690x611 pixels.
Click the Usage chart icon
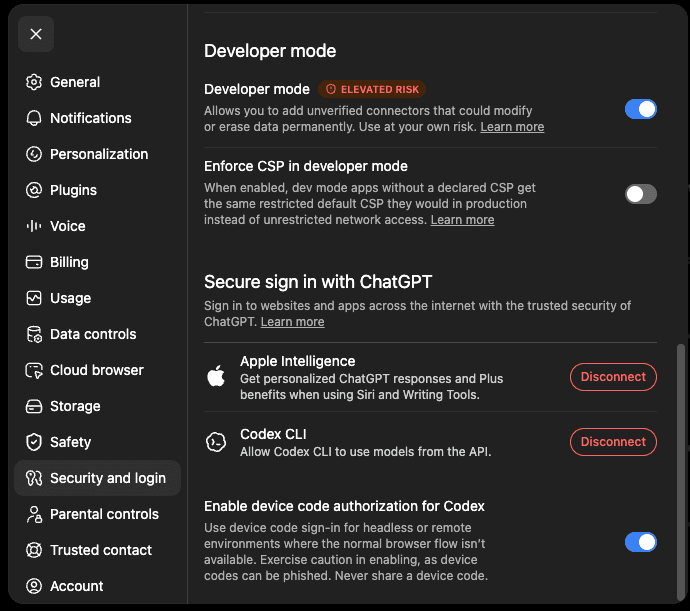pyautogui.click(x=34, y=298)
